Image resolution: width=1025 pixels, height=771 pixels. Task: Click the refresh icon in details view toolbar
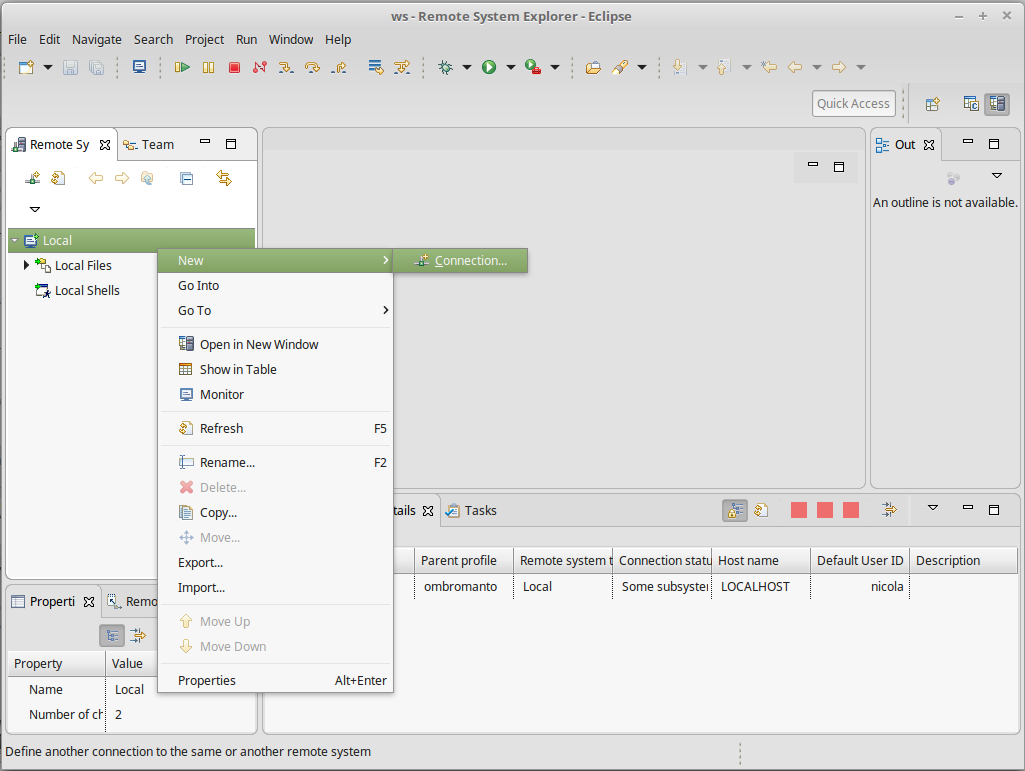click(x=761, y=510)
